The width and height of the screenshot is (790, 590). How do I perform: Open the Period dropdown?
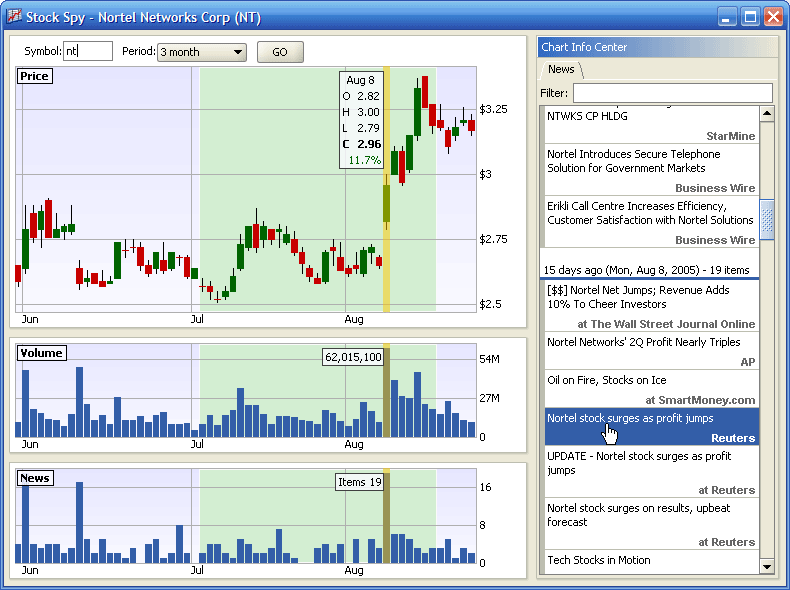tap(201, 52)
